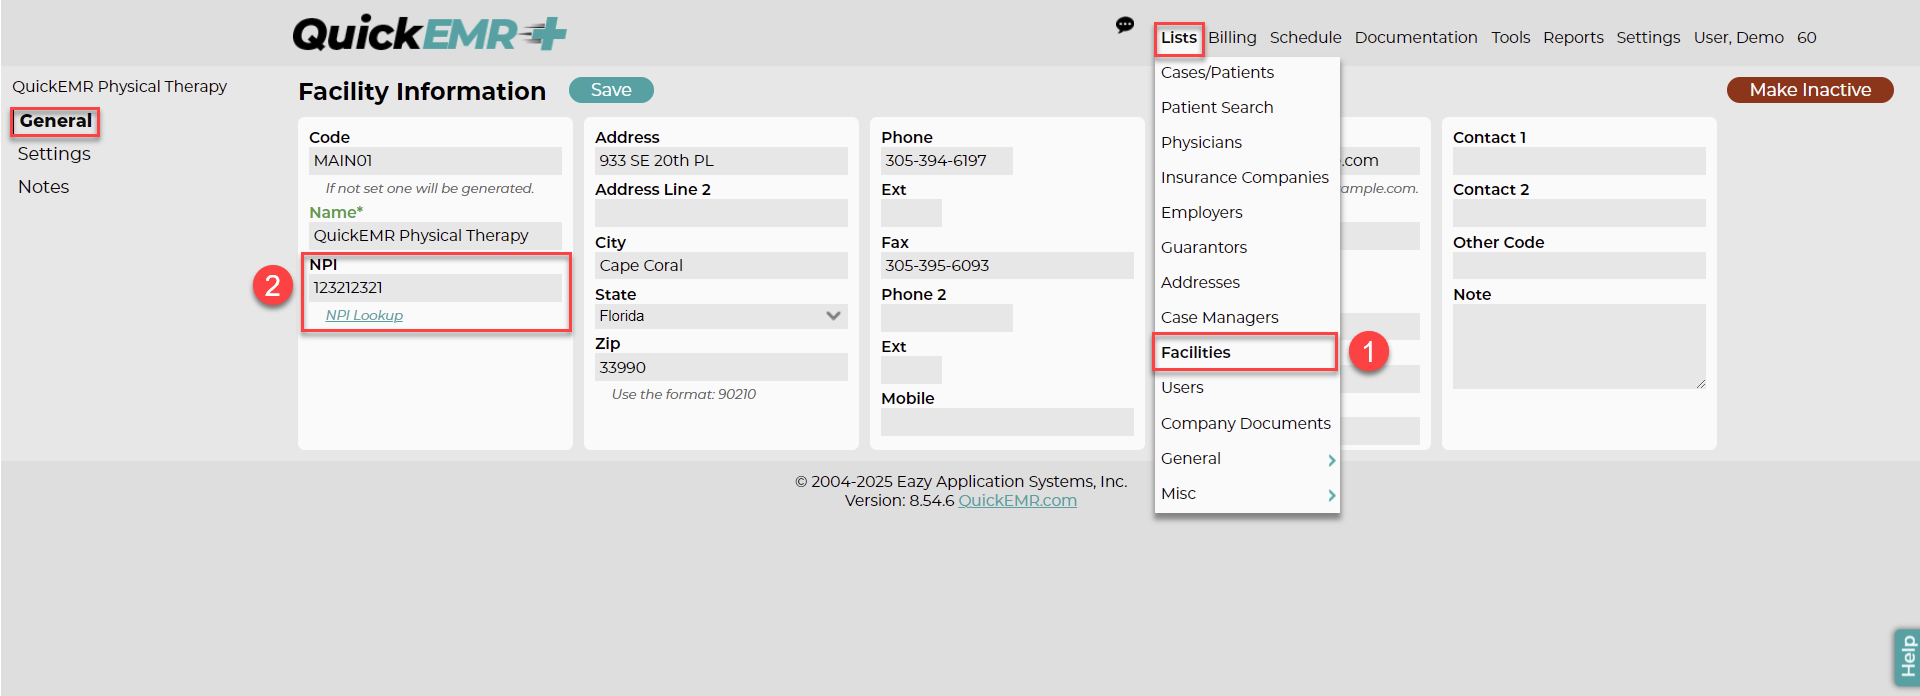
Task: Open the QuickEMR.com footer link
Action: coord(1017,501)
